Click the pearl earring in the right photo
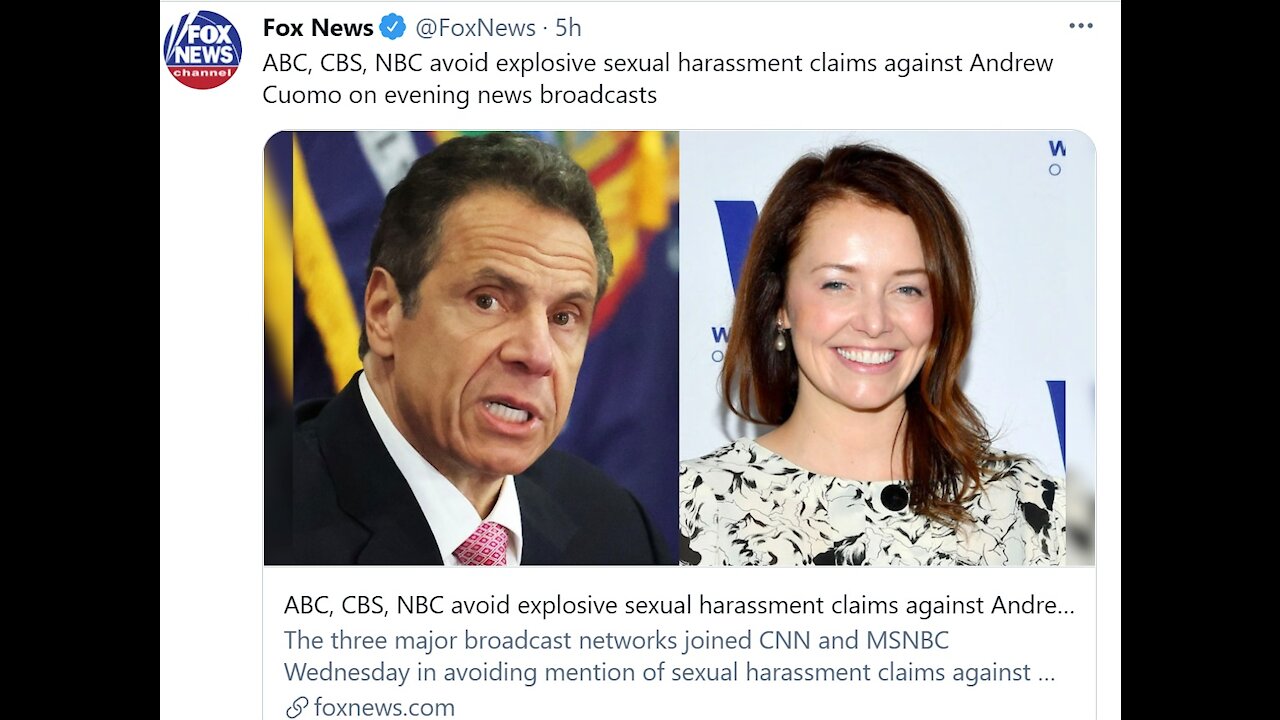The width and height of the screenshot is (1280, 720). point(781,338)
